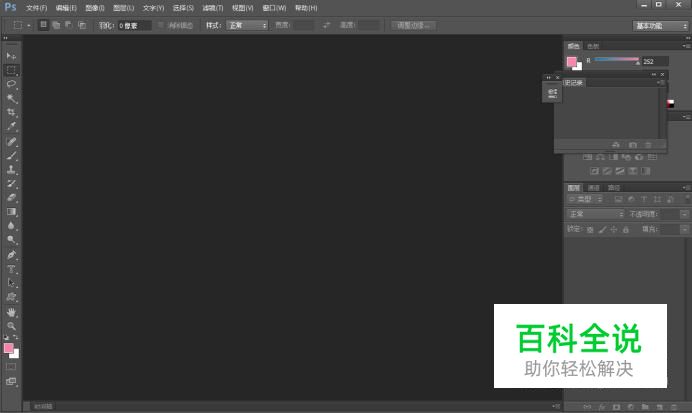Click add to selection mode button

[56, 25]
